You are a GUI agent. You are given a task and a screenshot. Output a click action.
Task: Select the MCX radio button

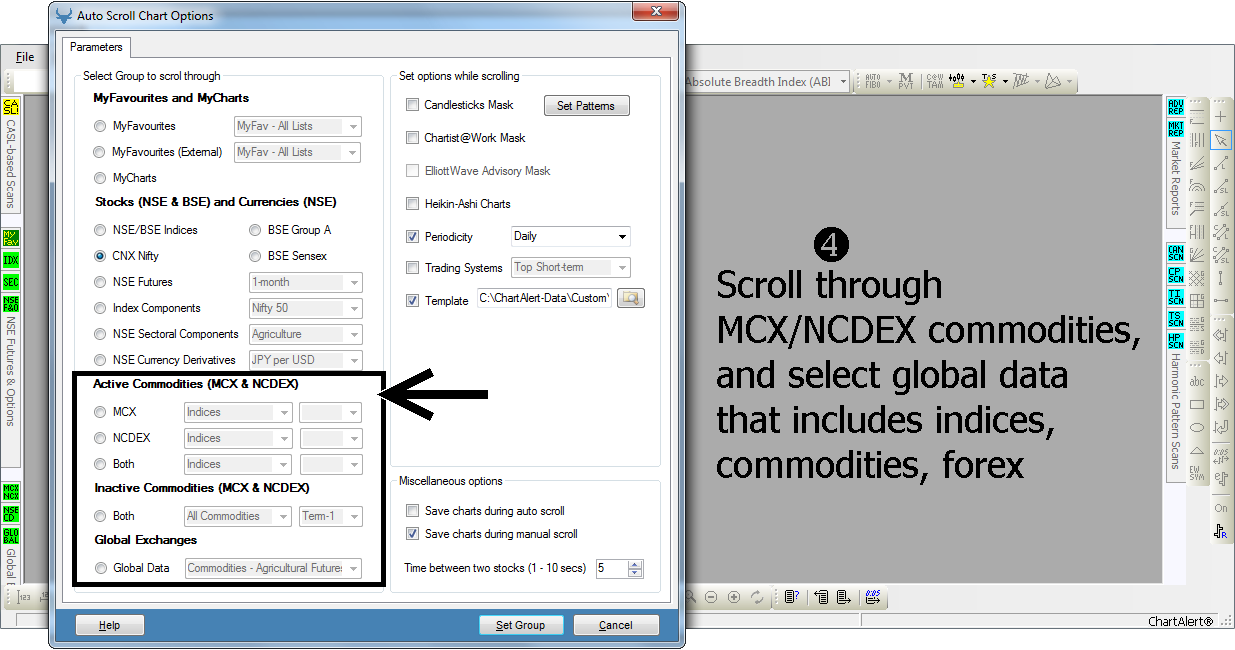99,412
